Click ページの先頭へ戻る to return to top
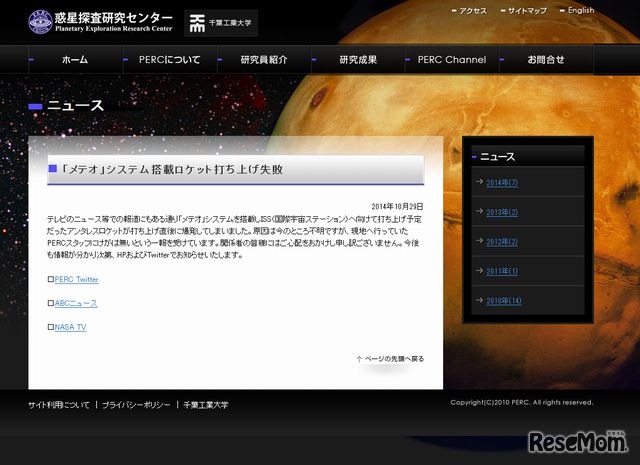The height and width of the screenshot is (465, 640). tap(394, 359)
